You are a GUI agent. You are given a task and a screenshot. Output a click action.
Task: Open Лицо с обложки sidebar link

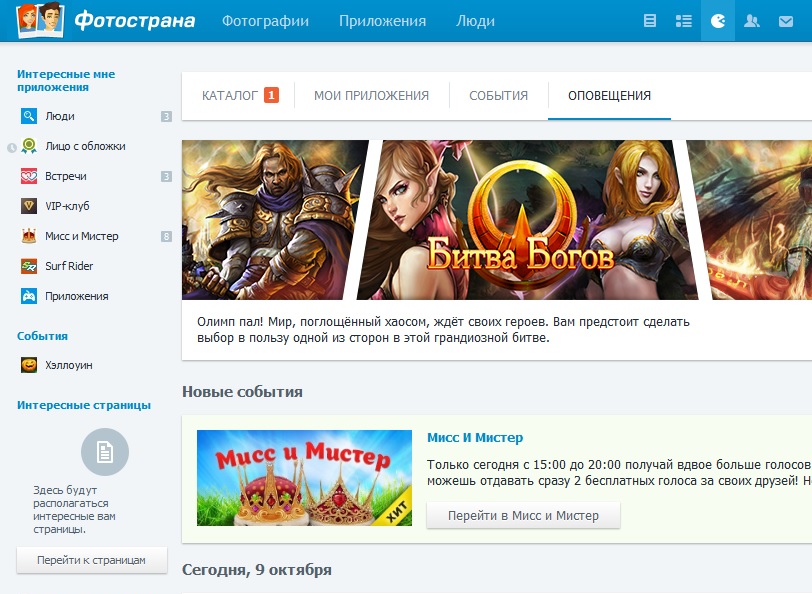pos(85,147)
